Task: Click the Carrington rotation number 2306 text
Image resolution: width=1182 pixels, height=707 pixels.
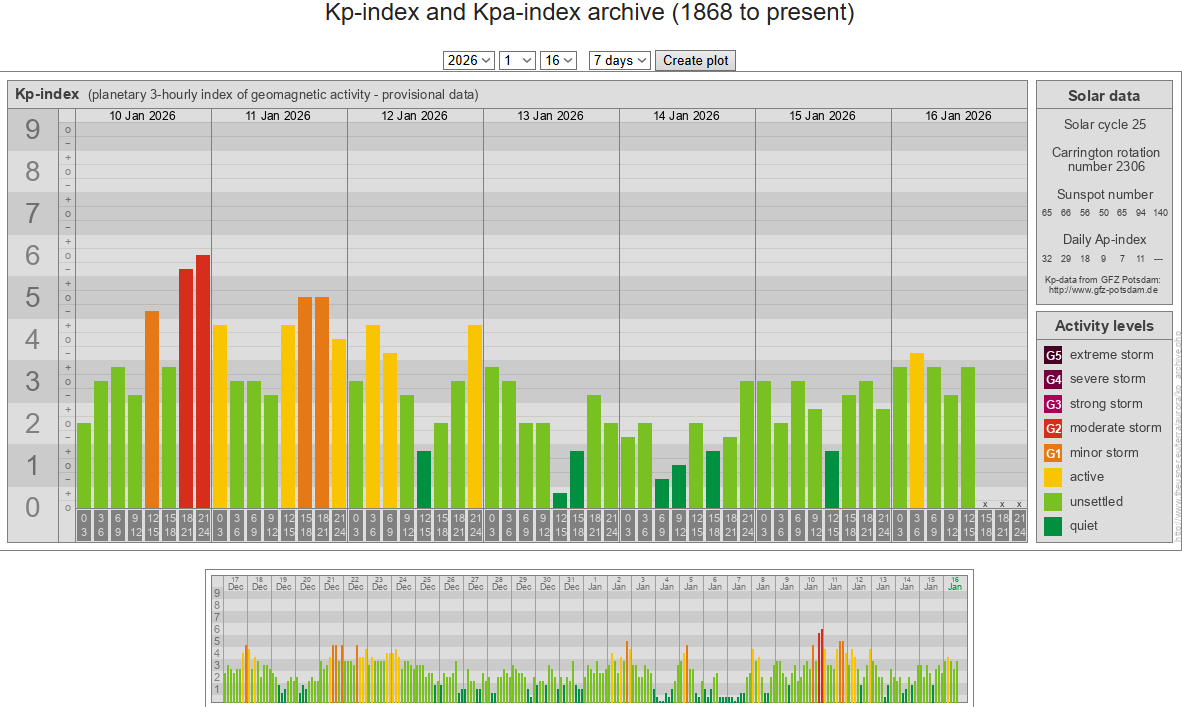Action: tap(1106, 159)
